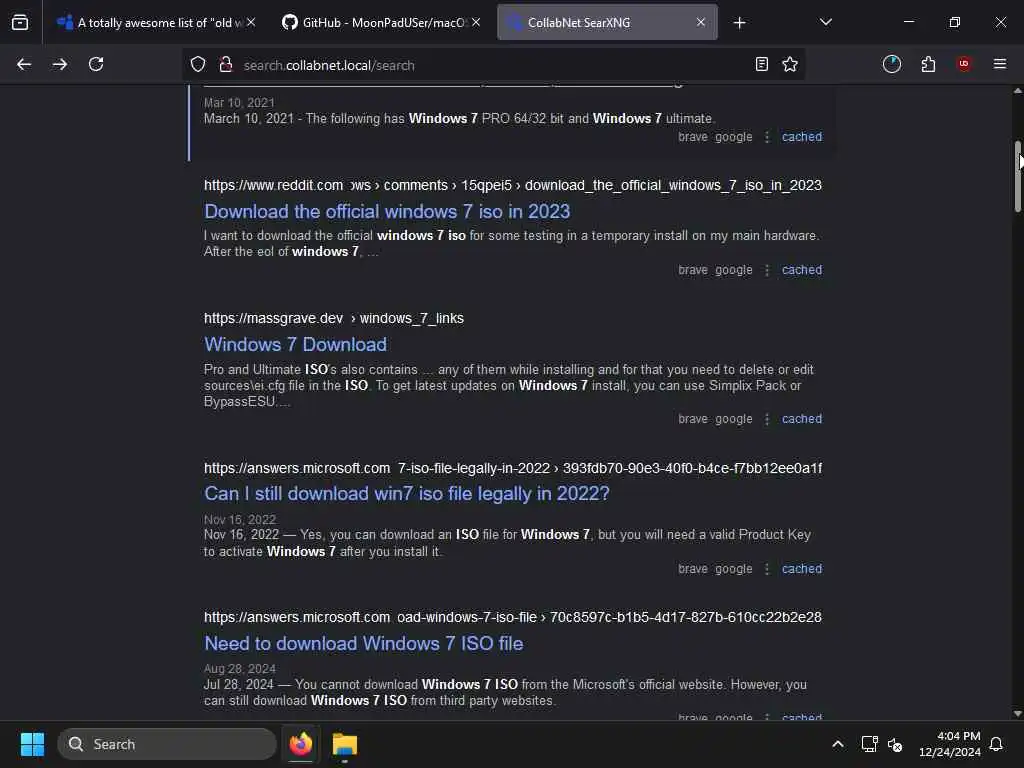
Task: Open Download the official windows 7 iso result
Action: pos(387,212)
